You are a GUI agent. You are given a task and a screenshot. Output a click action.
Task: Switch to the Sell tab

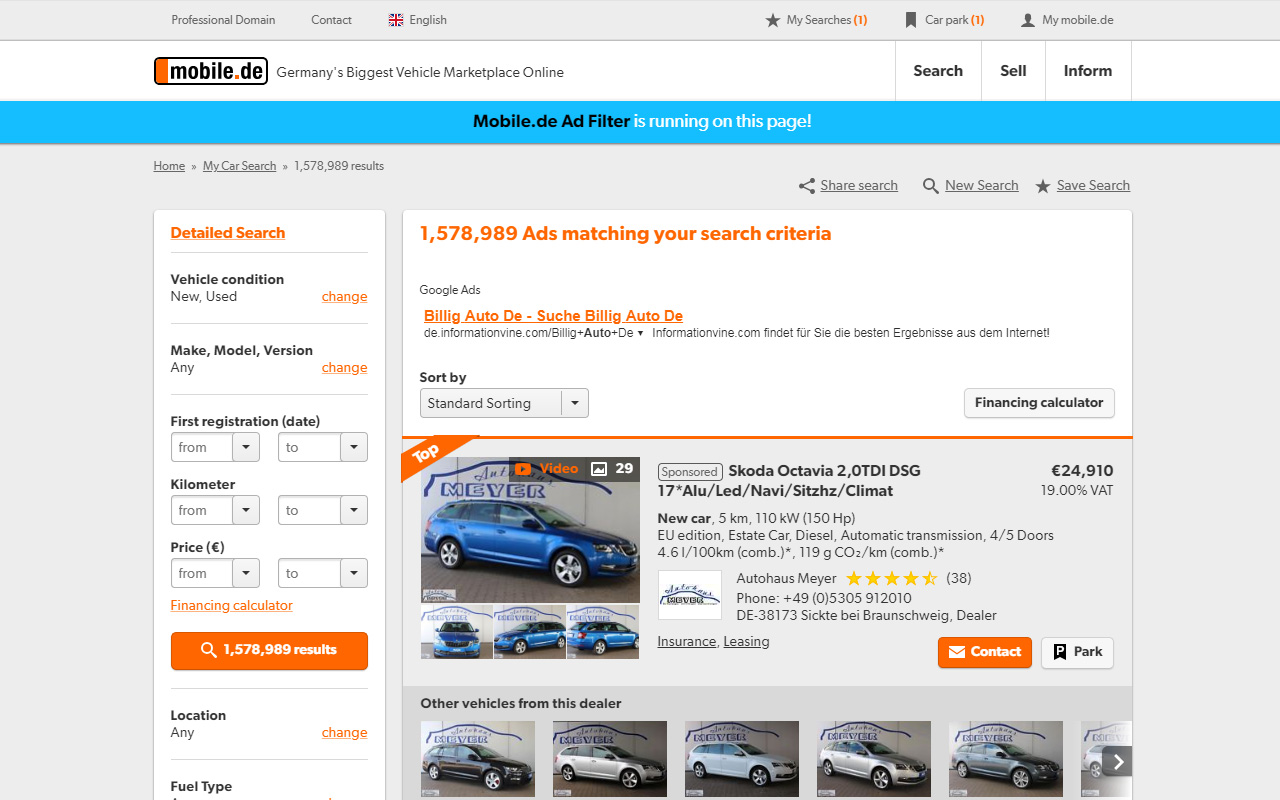click(1013, 70)
